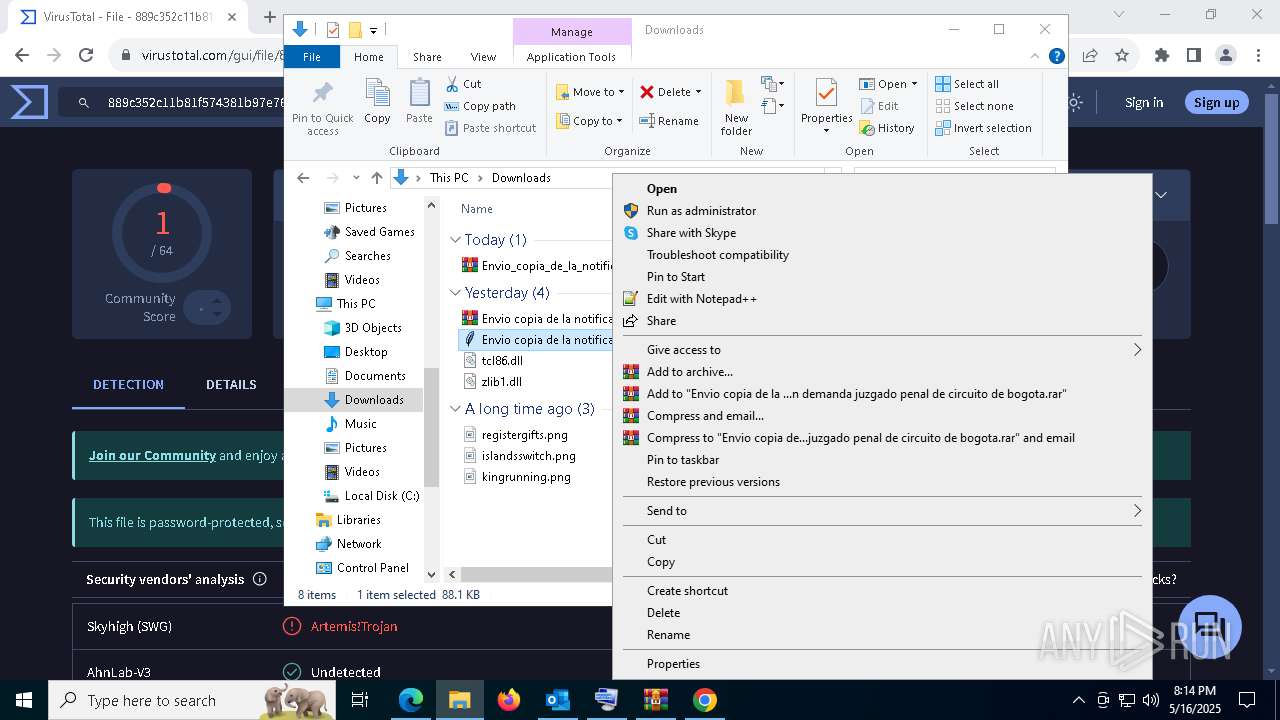Select kingrunning.png file
The width and height of the screenshot is (1280, 720).
pyautogui.click(x=526, y=477)
